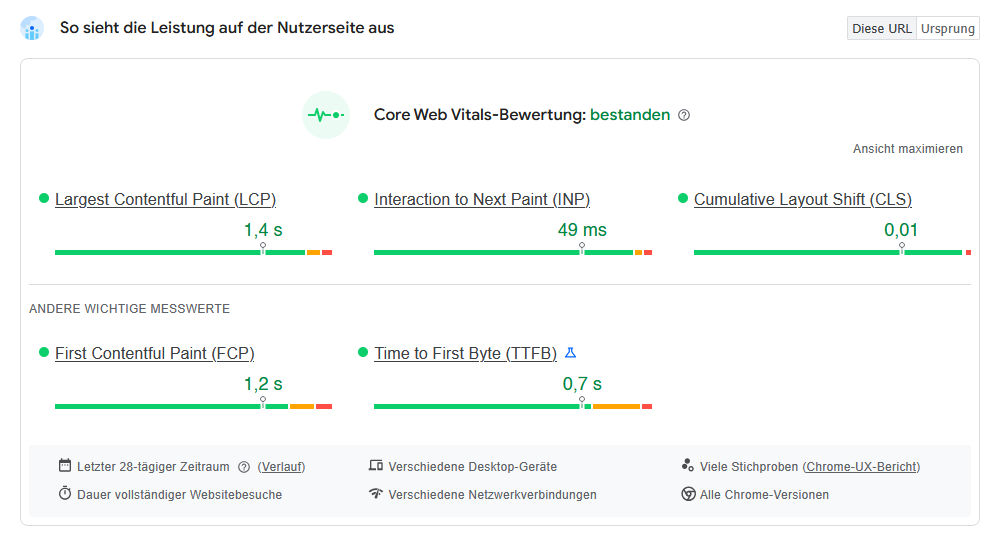Click the Stichproben dots icon

(x=688, y=466)
